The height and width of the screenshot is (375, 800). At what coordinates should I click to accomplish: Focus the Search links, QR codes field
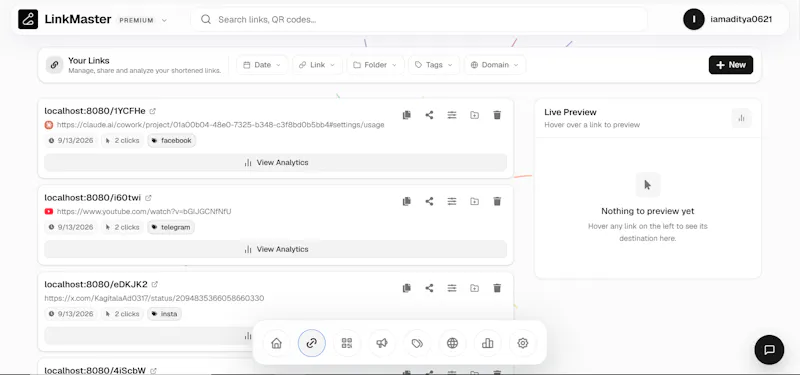pos(419,19)
